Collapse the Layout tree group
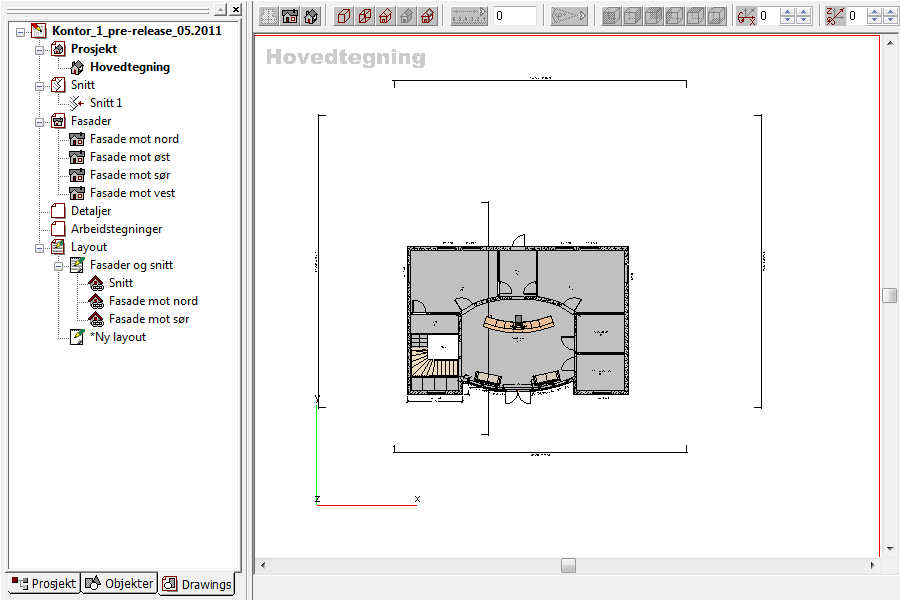900x600 pixels. coord(40,248)
